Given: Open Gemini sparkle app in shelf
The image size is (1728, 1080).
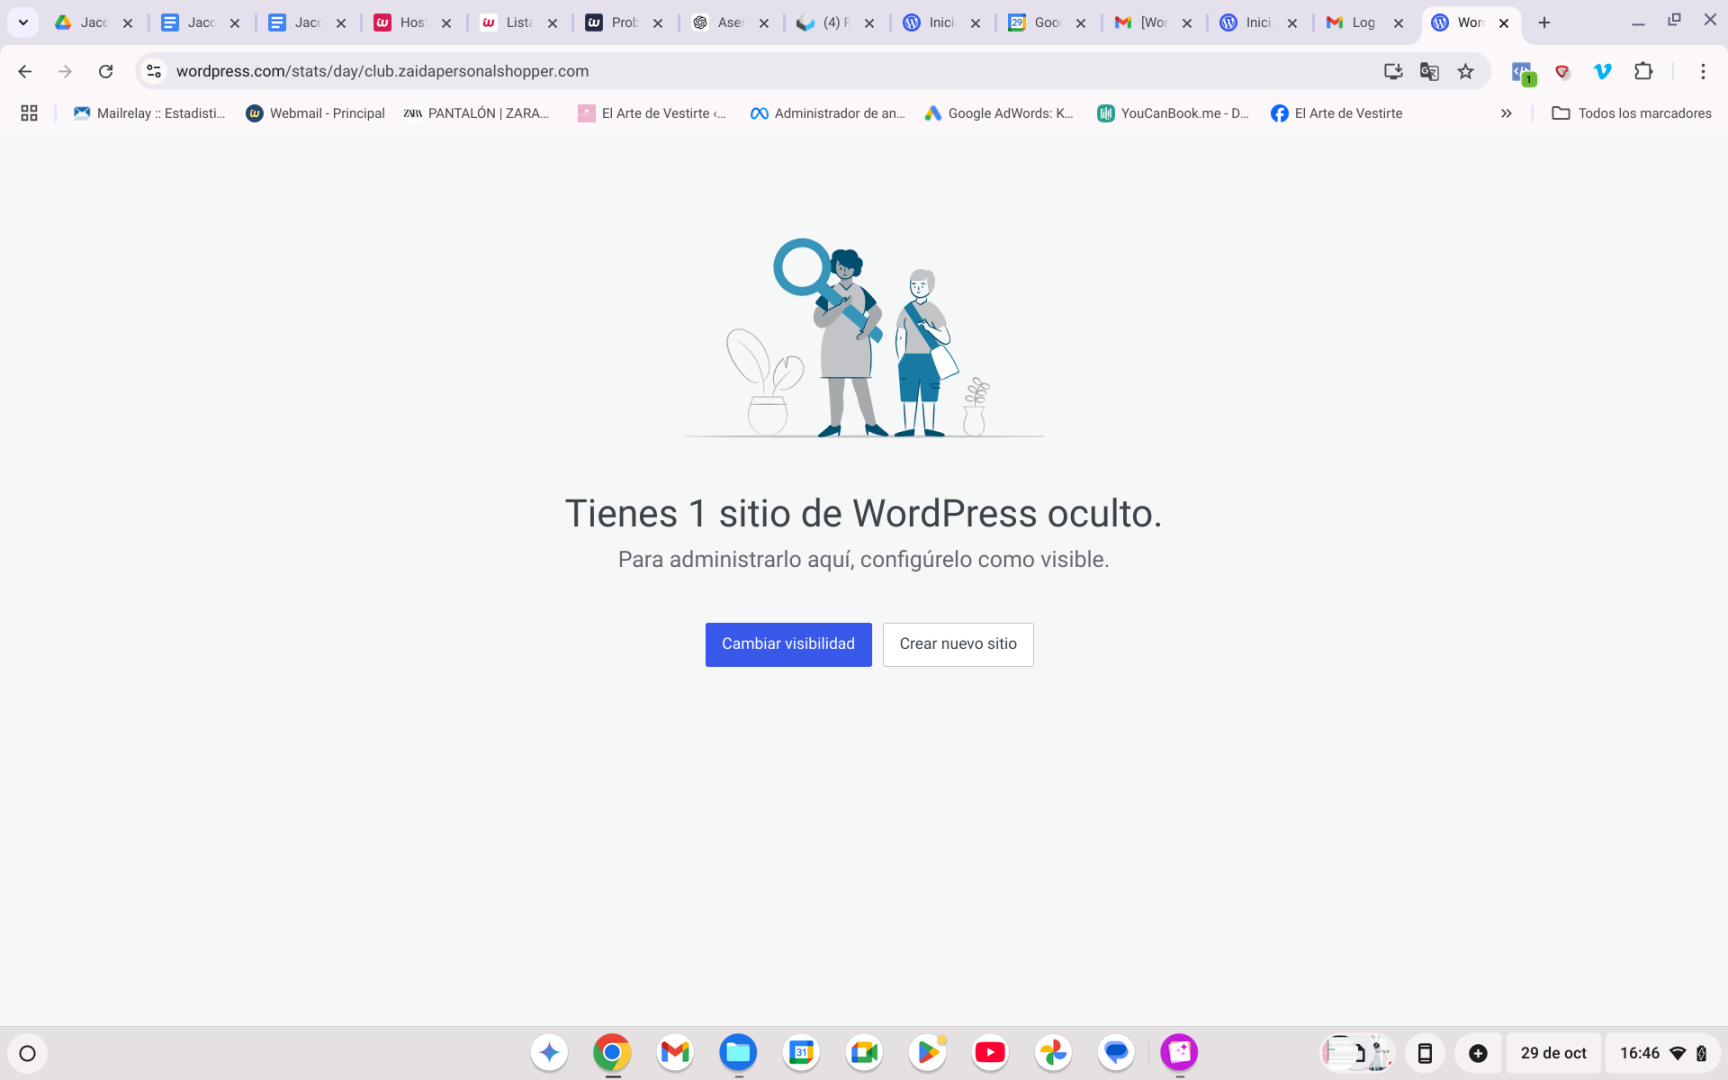Looking at the screenshot, I should (549, 1052).
